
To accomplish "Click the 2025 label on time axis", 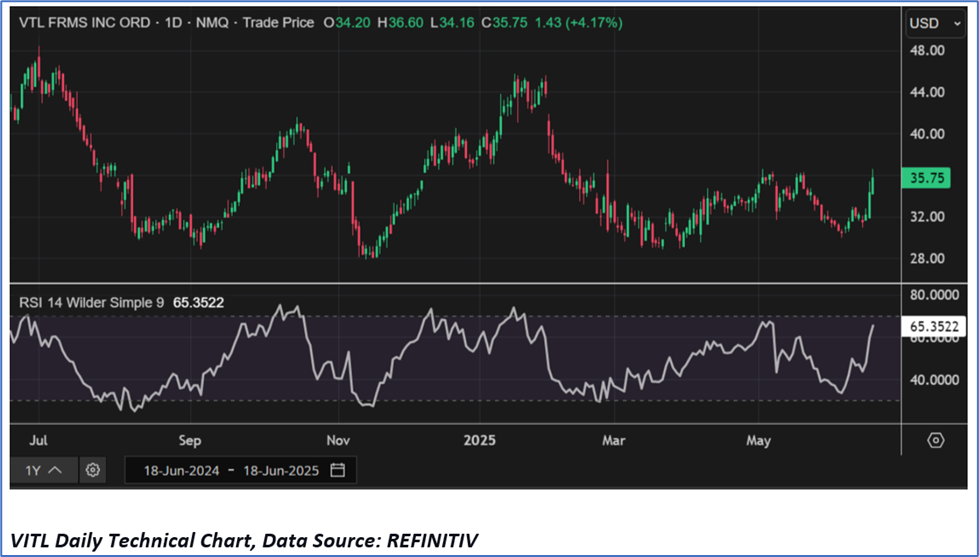I will pyautogui.click(x=478, y=440).
